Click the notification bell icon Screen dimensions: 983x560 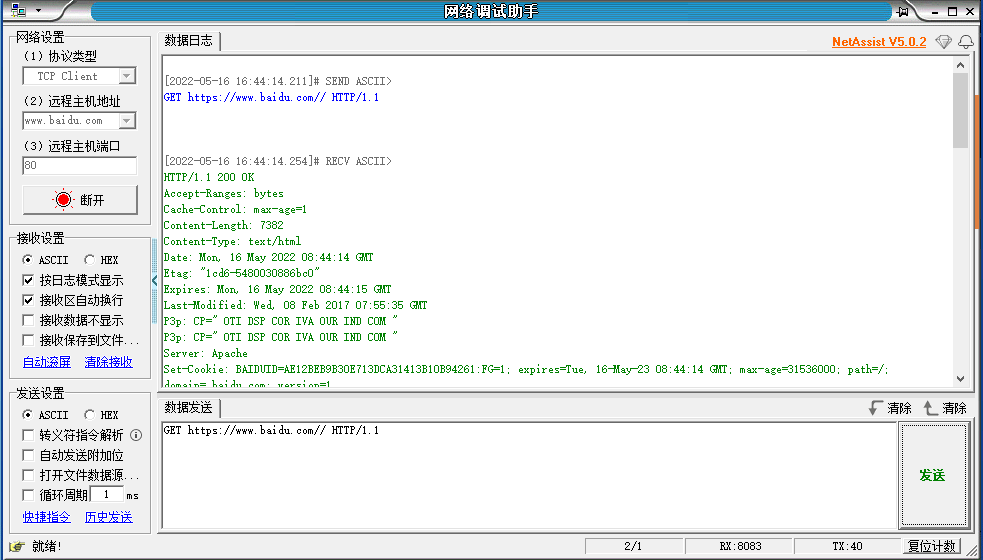[965, 42]
